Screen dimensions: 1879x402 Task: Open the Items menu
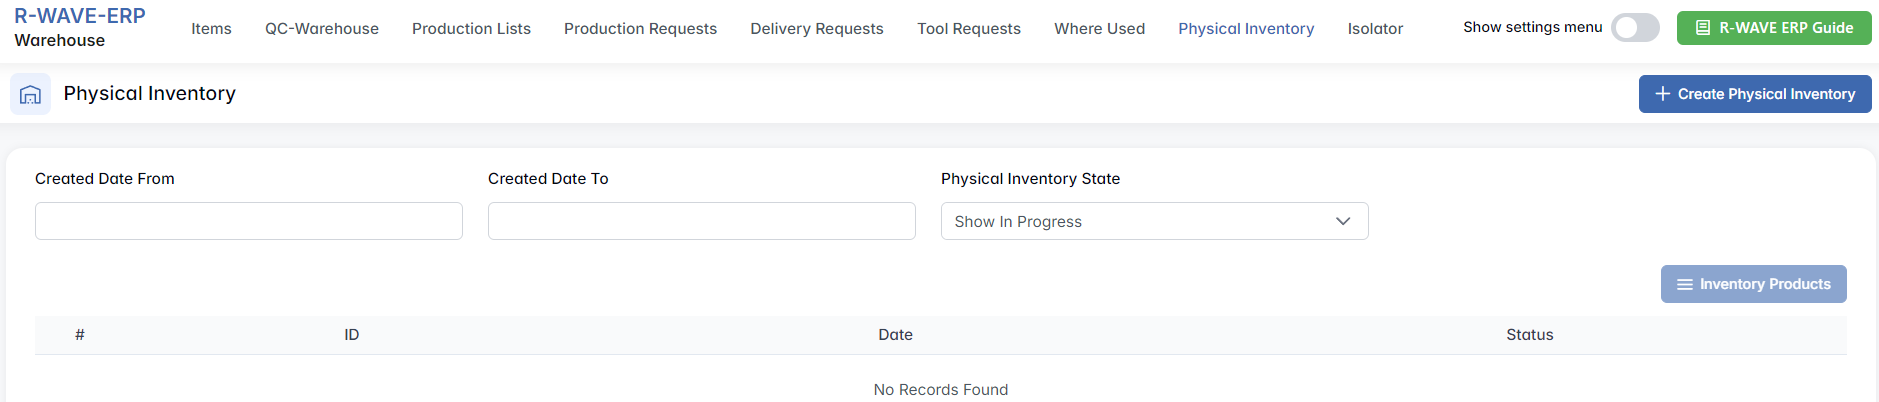coord(211,29)
